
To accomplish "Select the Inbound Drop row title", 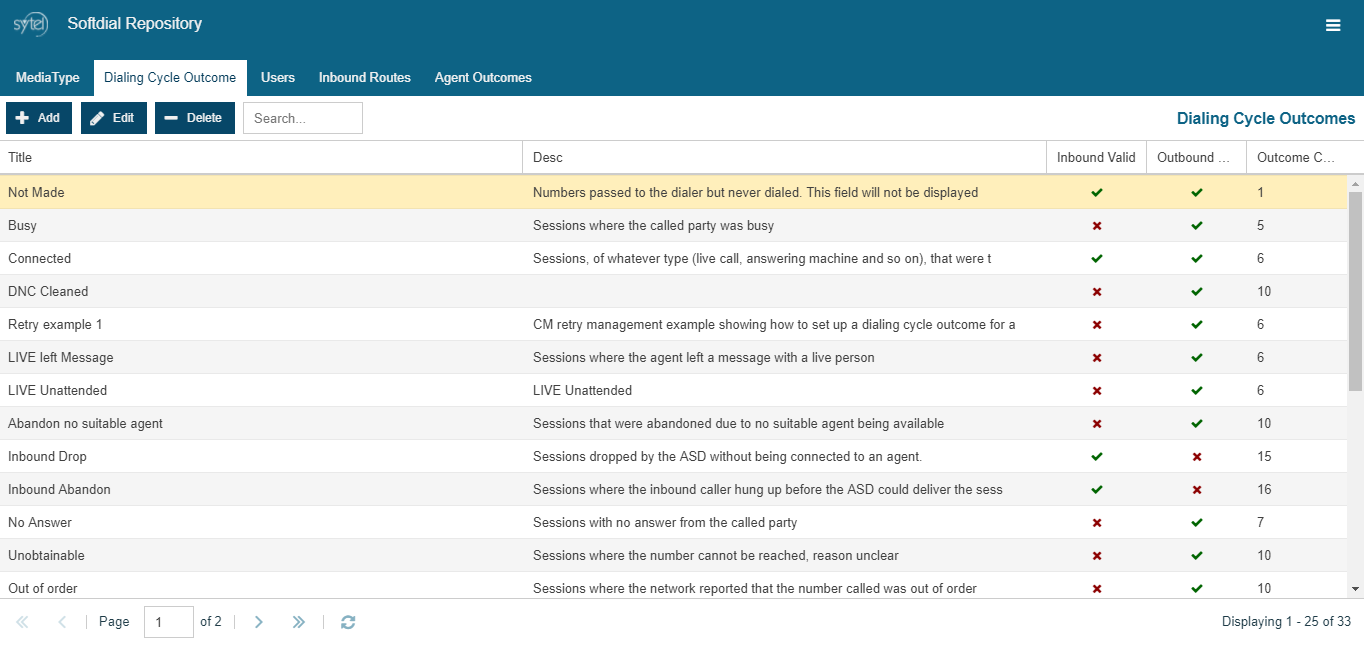I will click(x=48, y=457).
